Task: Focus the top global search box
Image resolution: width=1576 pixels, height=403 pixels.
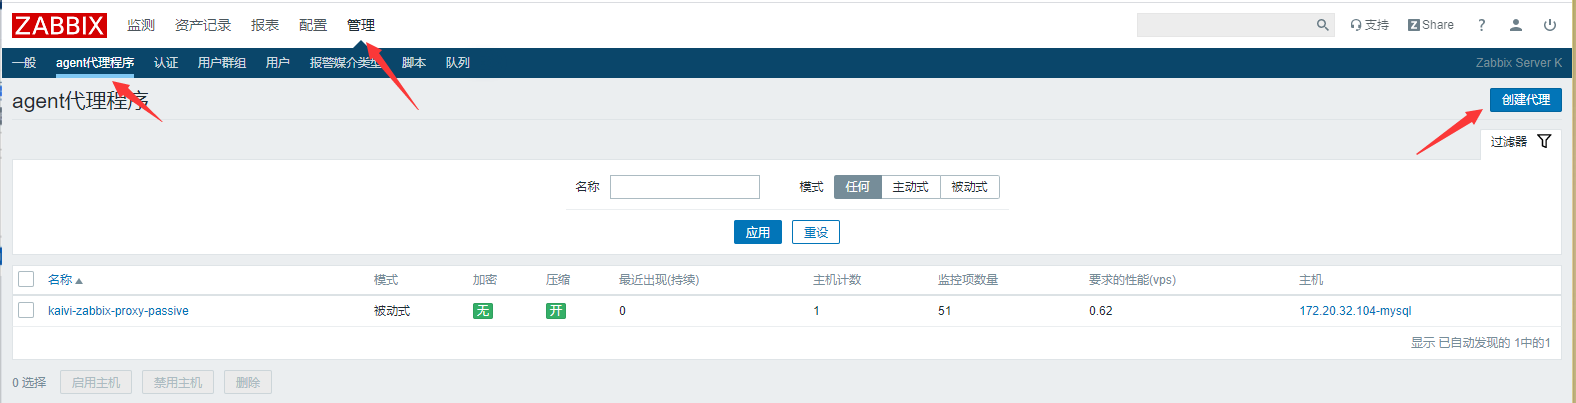Action: coord(1226,25)
